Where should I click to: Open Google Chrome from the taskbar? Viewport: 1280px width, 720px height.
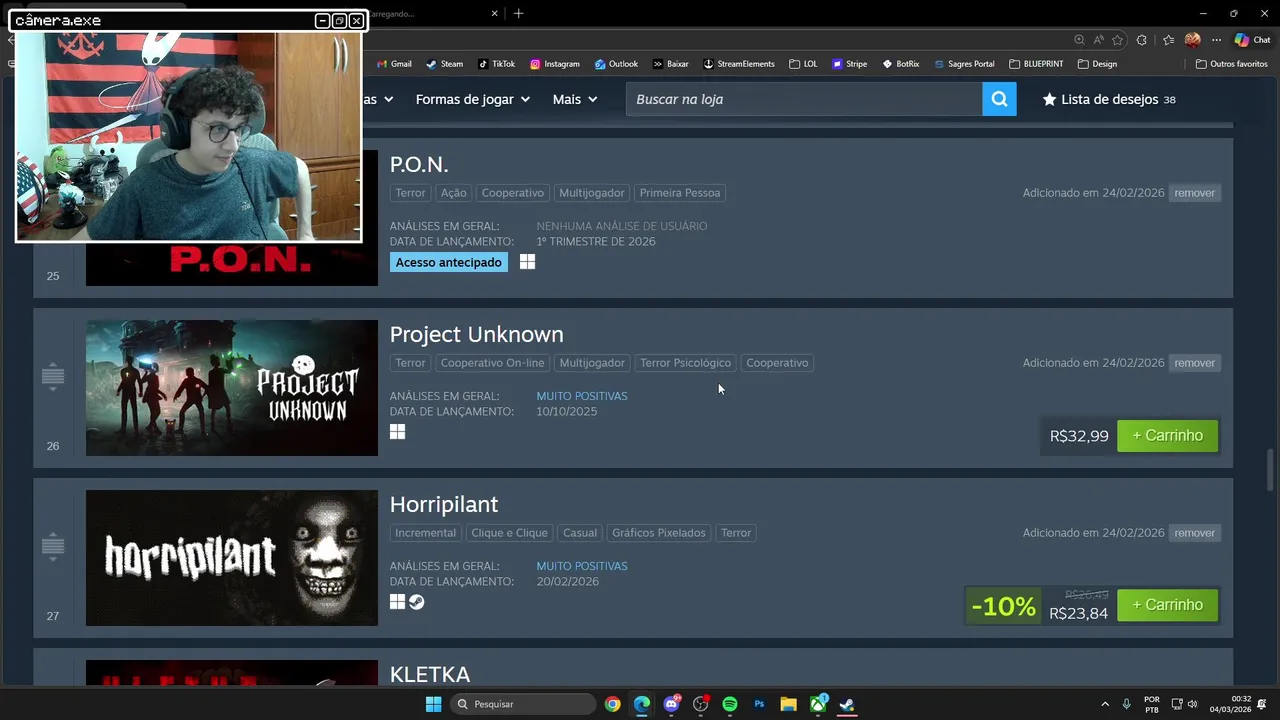click(x=612, y=704)
